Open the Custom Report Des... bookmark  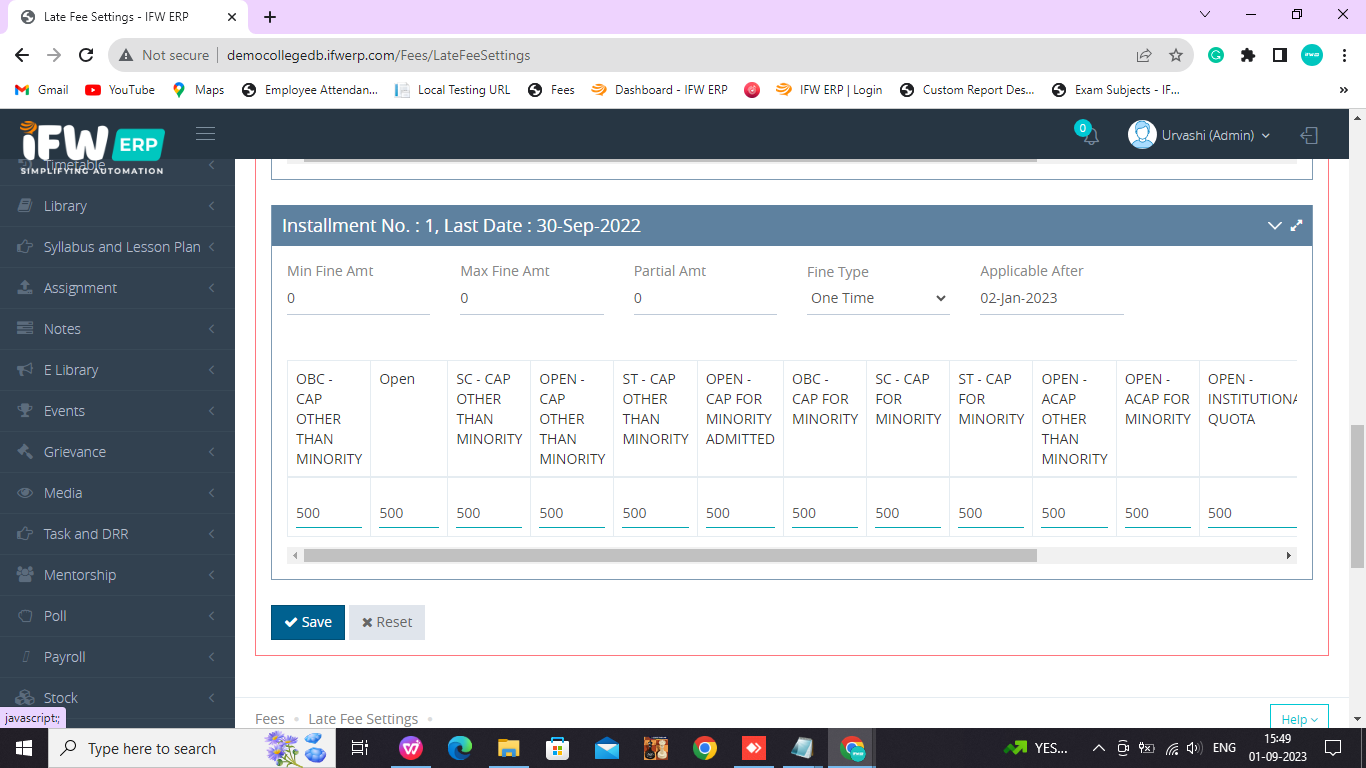click(967, 90)
